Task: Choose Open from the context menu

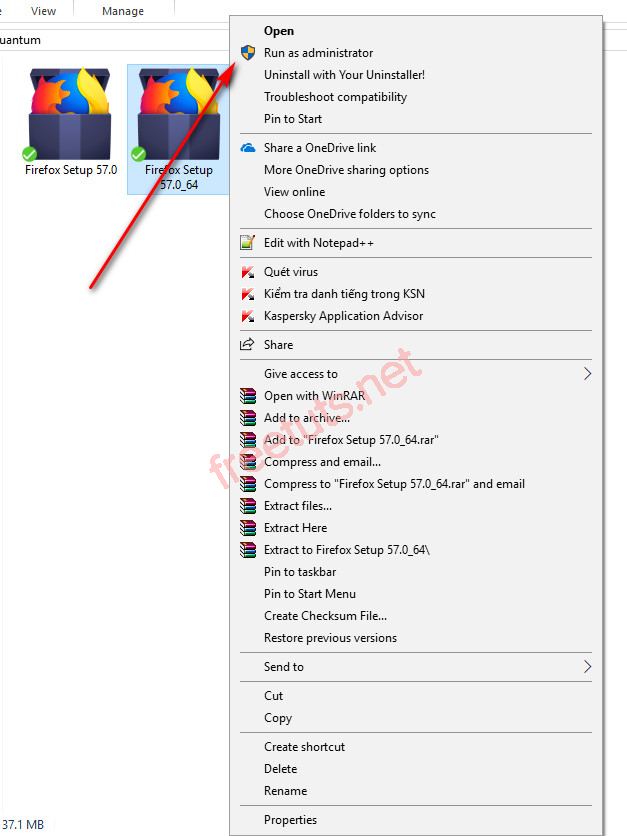Action: [x=416, y=30]
